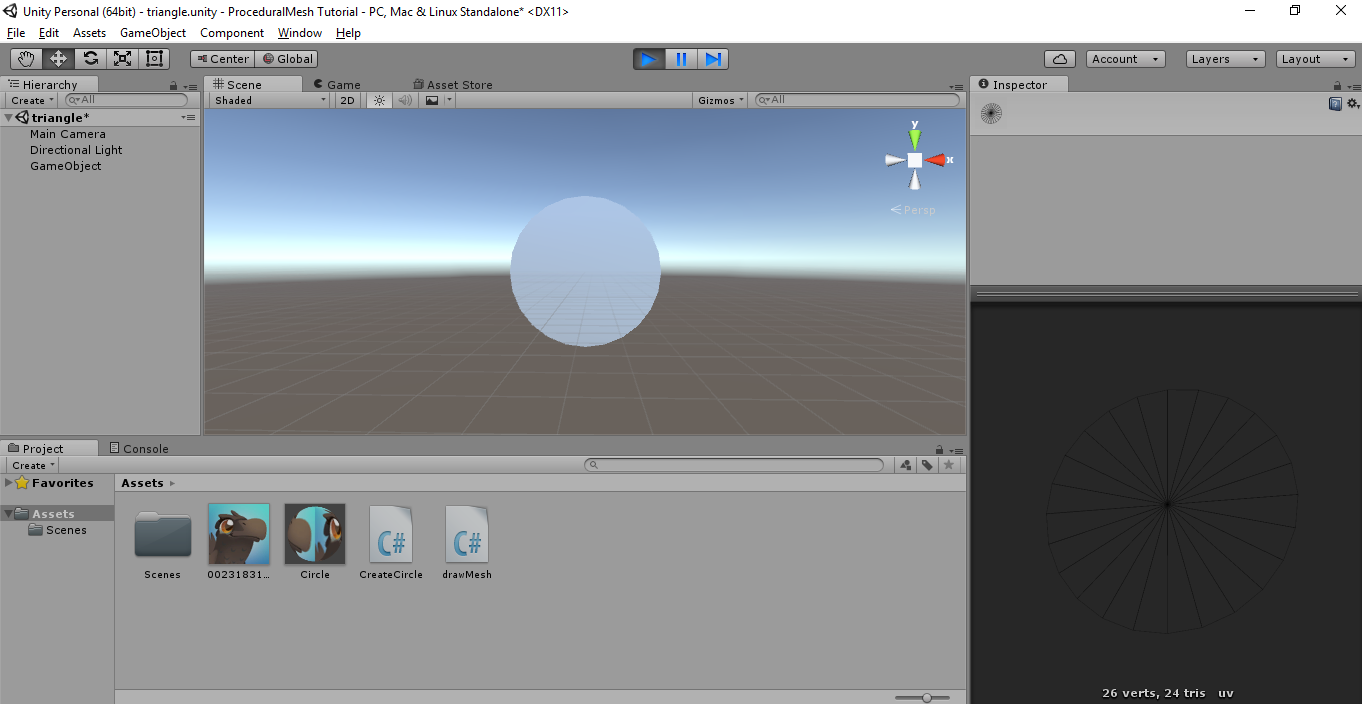
Task: Toggle 2D scene view mode
Action: pos(347,100)
